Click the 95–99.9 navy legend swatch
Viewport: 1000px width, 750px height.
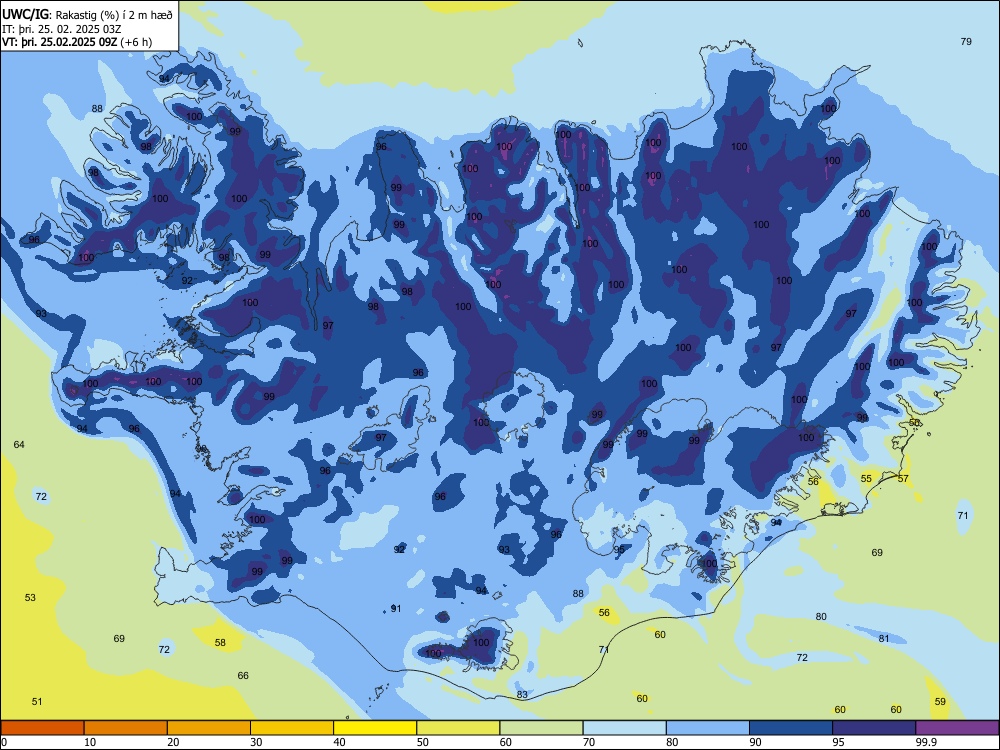[874, 728]
